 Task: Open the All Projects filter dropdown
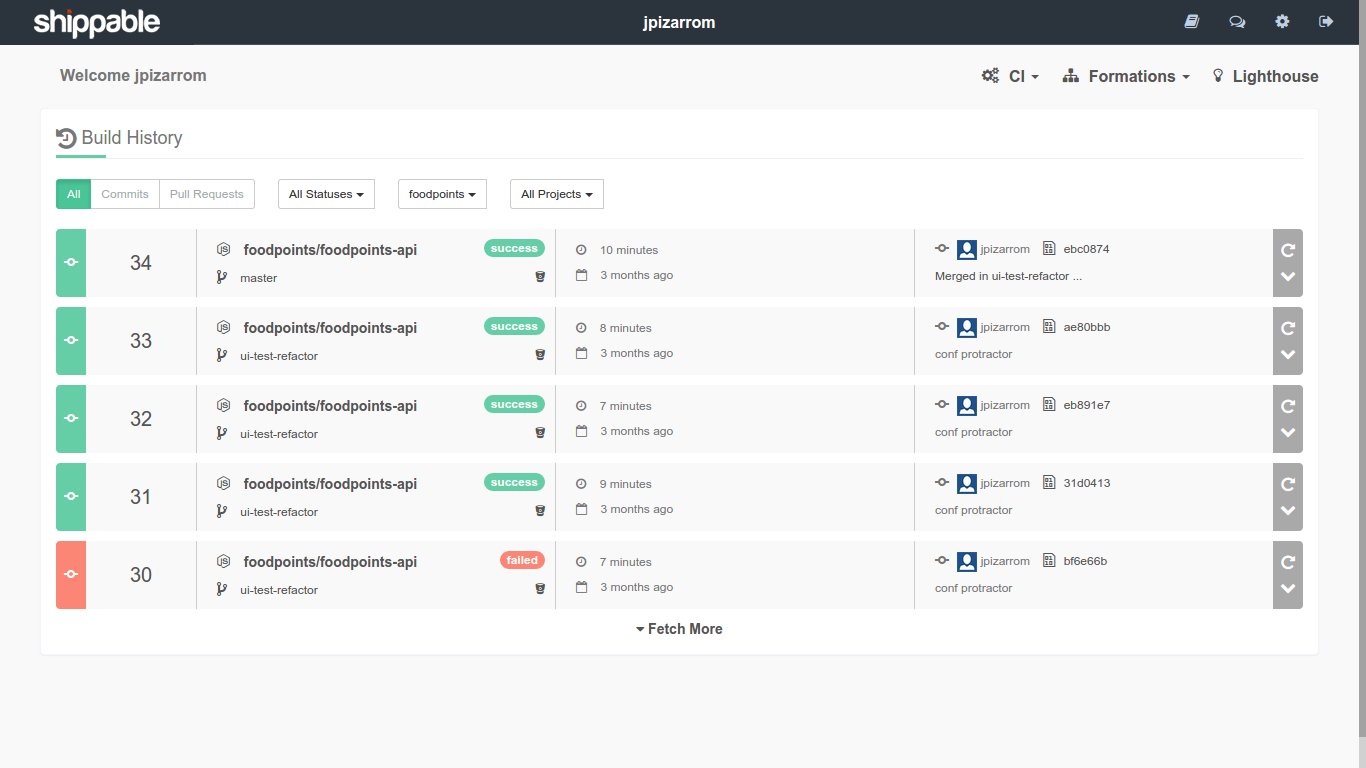(557, 194)
